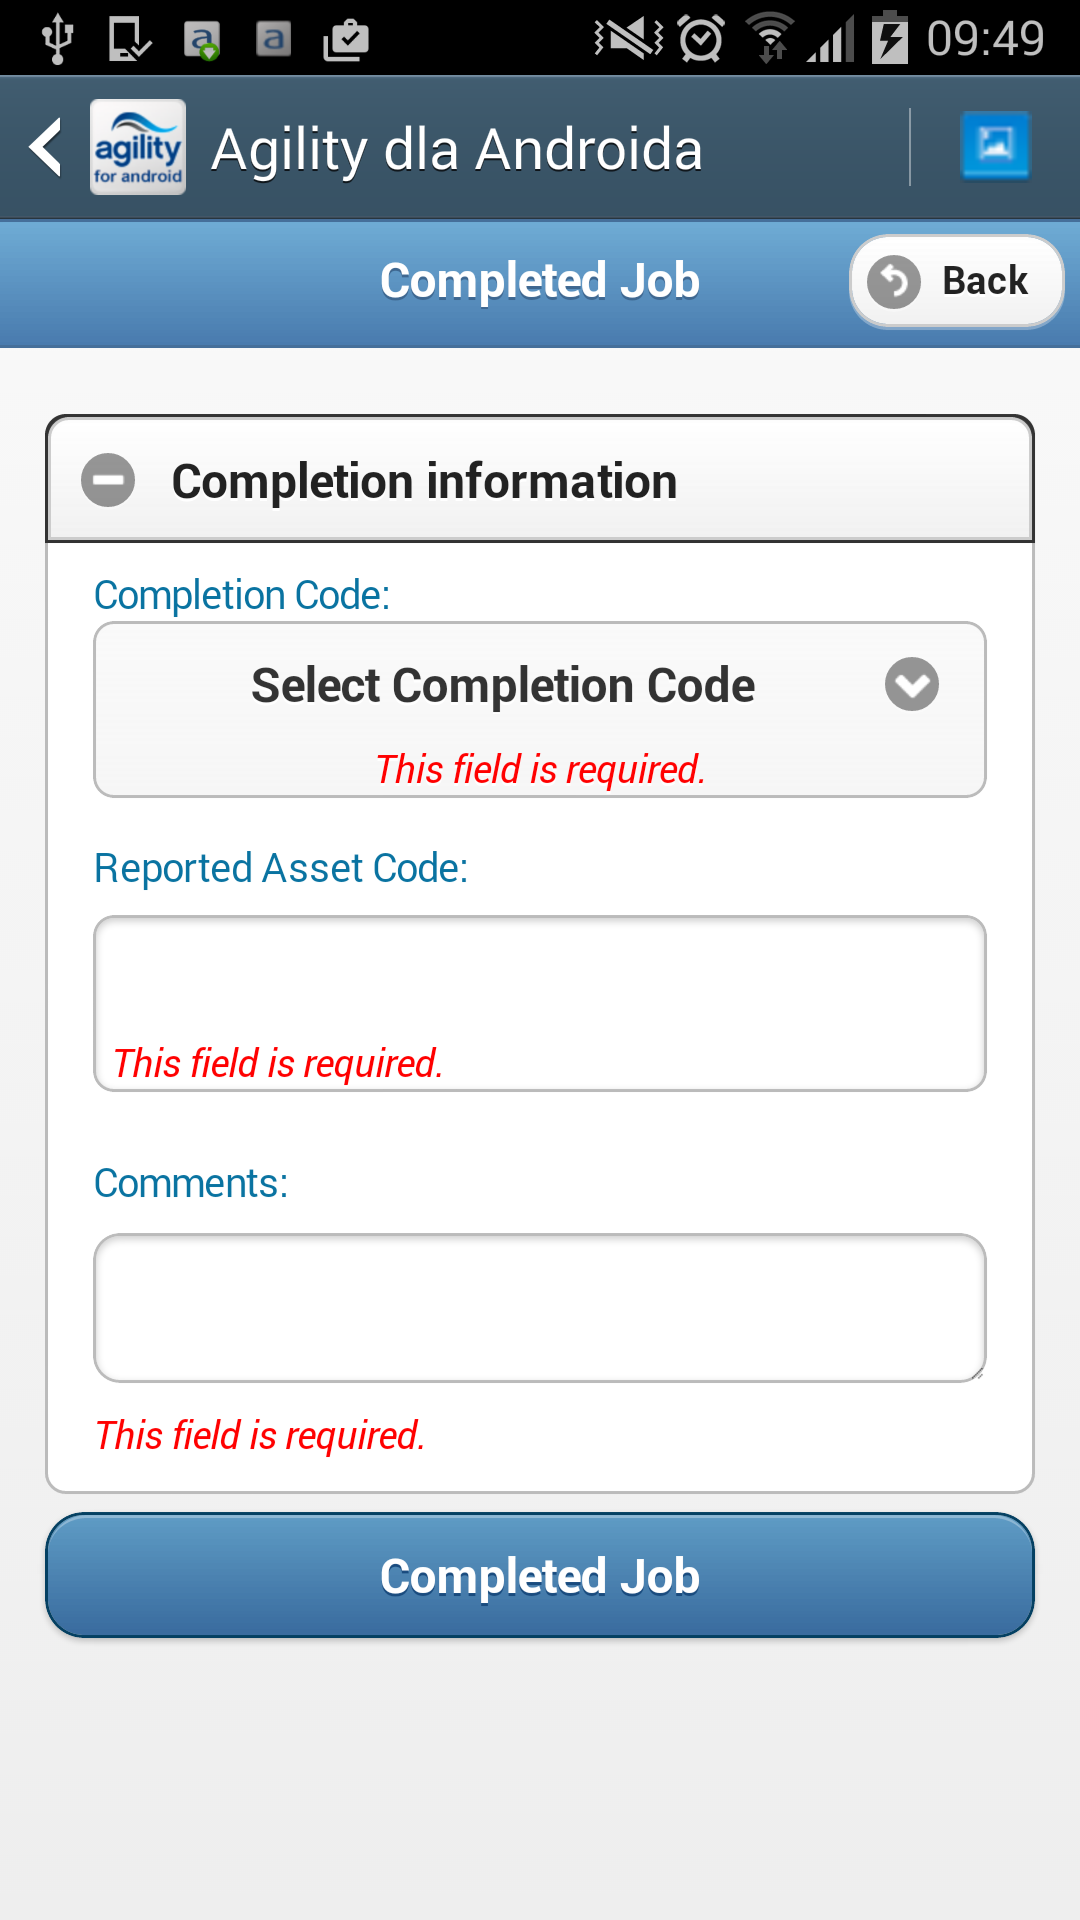
Task: Collapse section using the minus icon
Action: coord(108,480)
